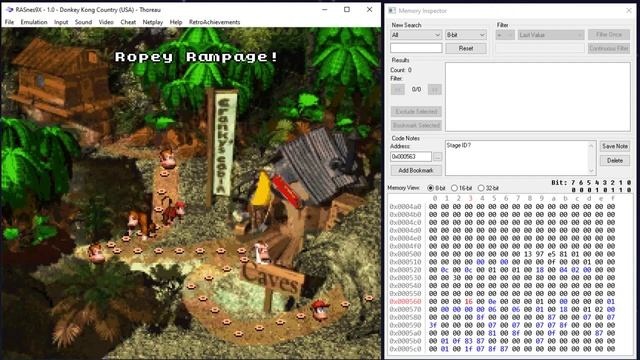
Task: Open the Sound menu
Action: click(83, 22)
